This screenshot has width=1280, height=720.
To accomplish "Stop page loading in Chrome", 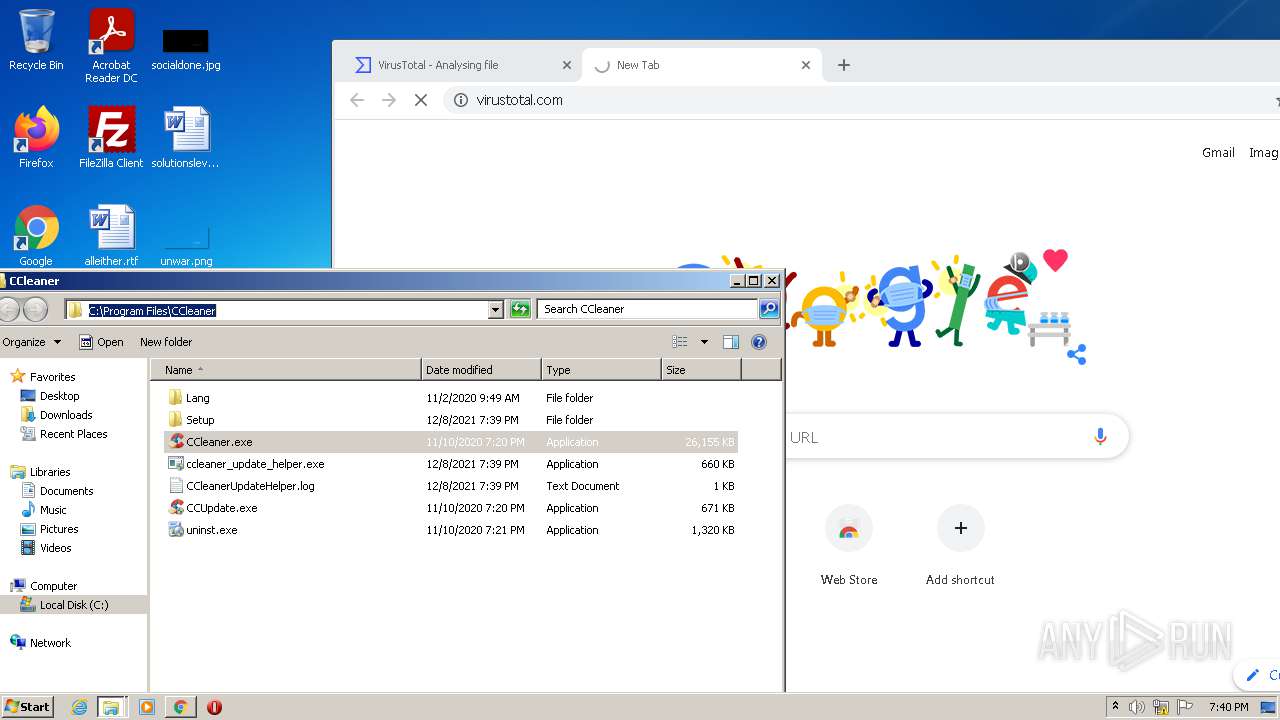I will pyautogui.click(x=421, y=100).
